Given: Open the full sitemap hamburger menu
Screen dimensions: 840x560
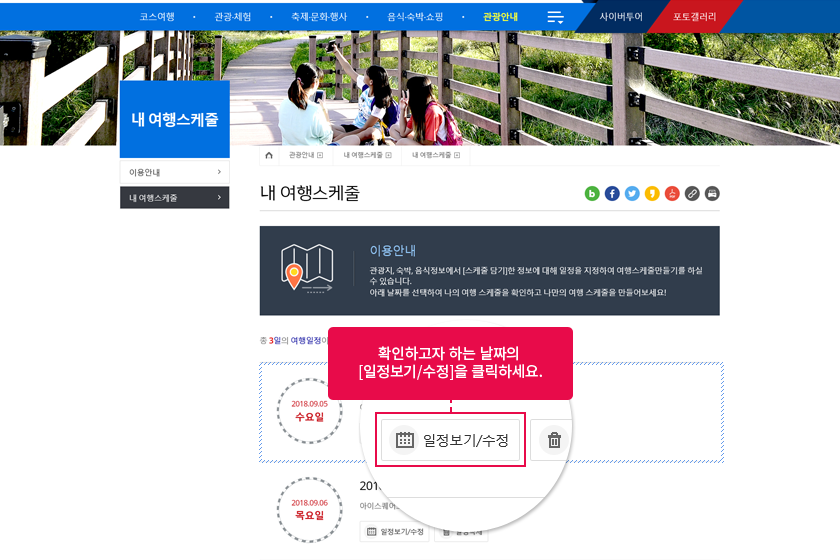Looking at the screenshot, I should pyautogui.click(x=556, y=17).
